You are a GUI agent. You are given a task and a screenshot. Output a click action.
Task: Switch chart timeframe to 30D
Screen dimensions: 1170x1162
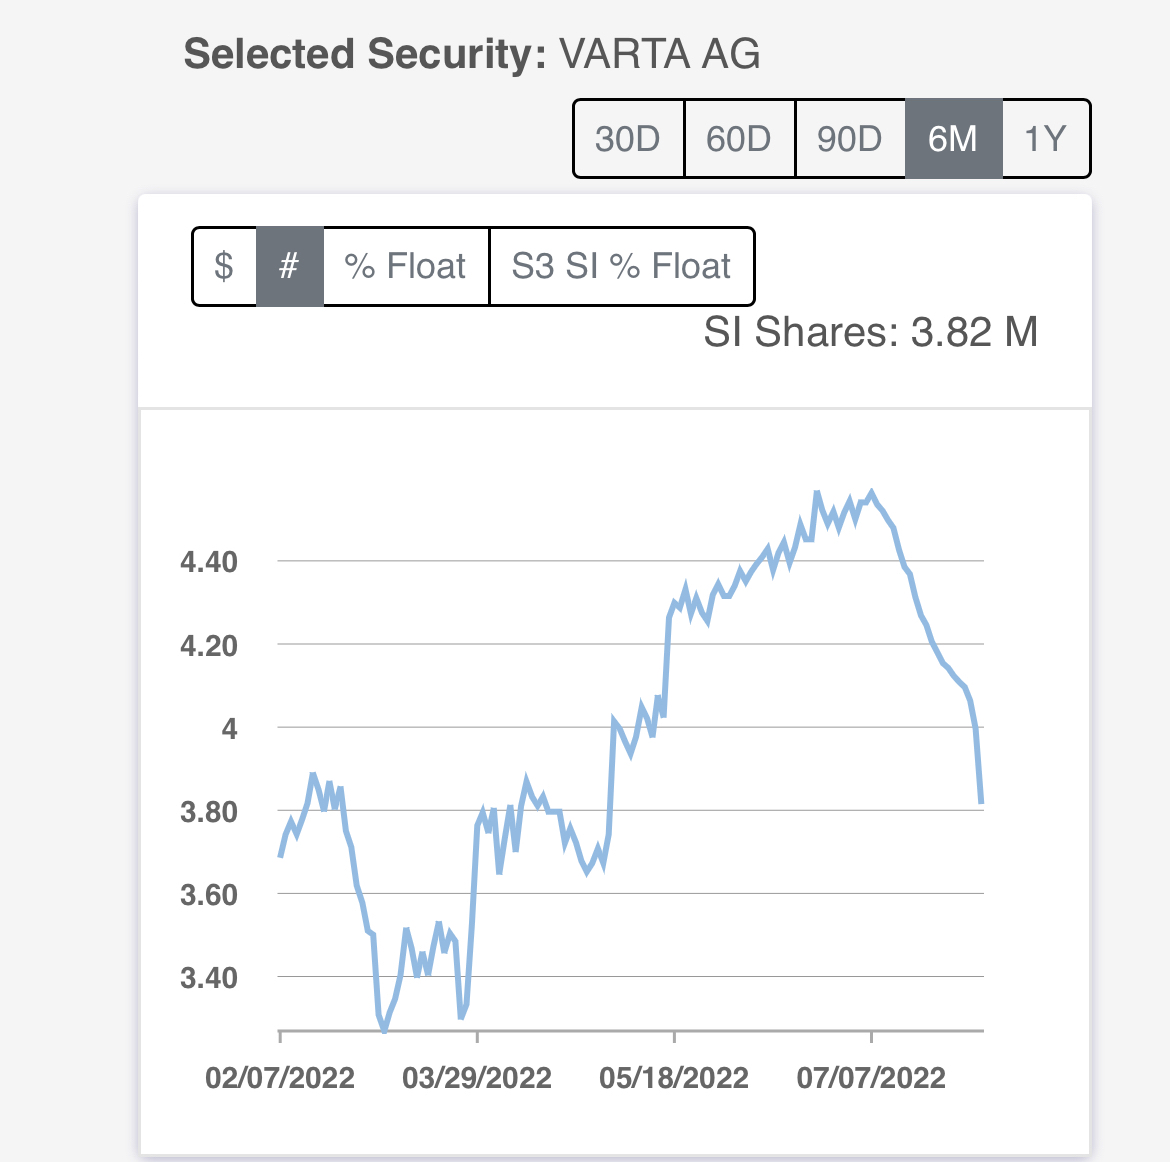click(x=628, y=139)
